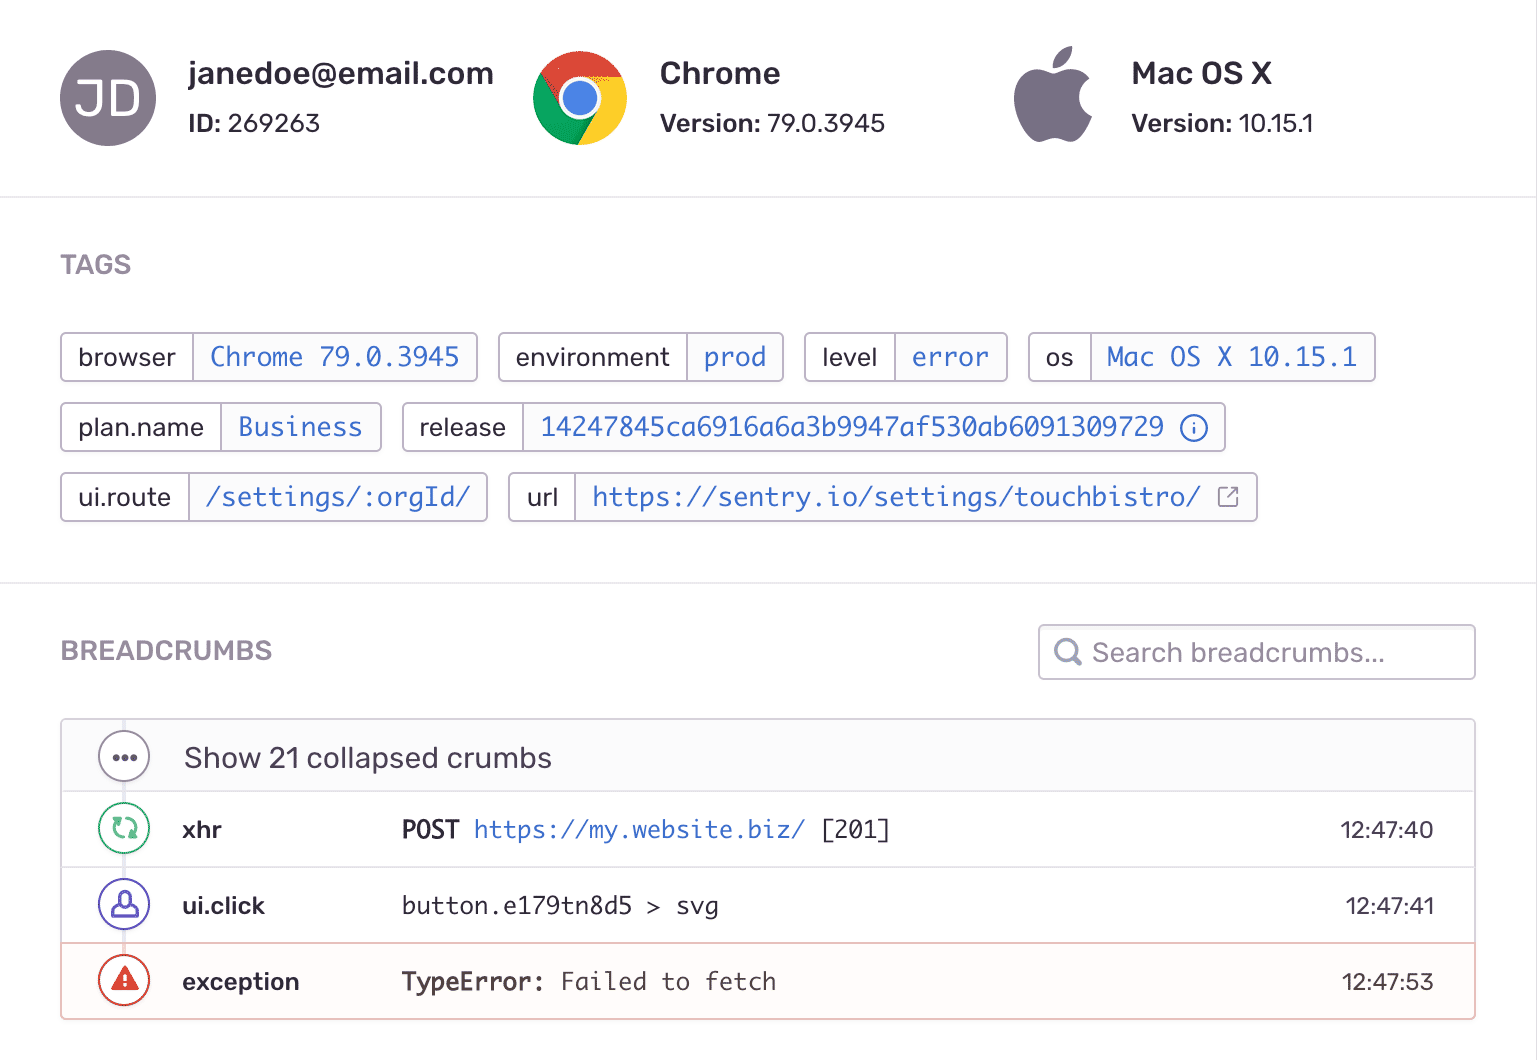Open the prod environment tag filter
1537x1060 pixels.
[735, 357]
